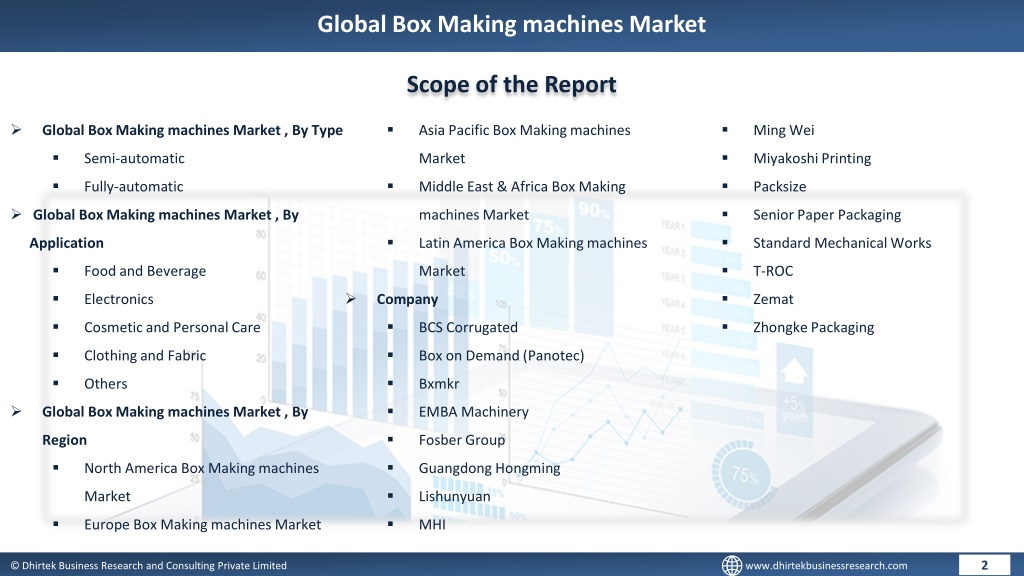This screenshot has height=576, width=1024.
Task: Click the 'Fully-automatic' list item
Action: (133, 186)
